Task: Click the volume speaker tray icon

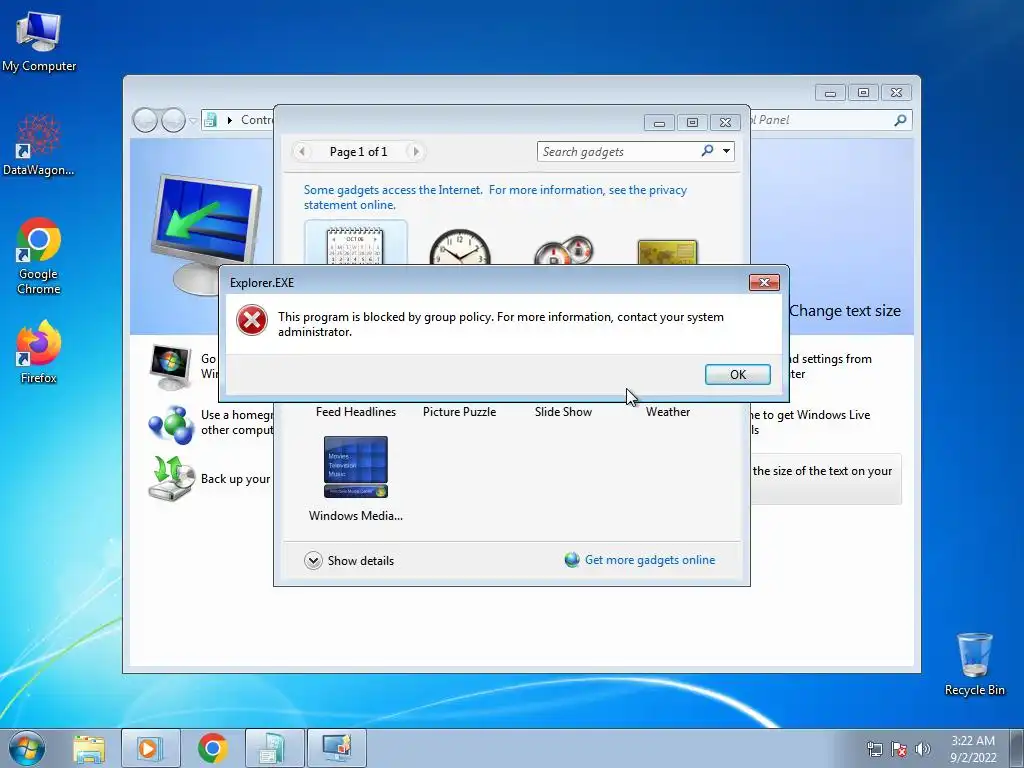Action: [x=923, y=749]
